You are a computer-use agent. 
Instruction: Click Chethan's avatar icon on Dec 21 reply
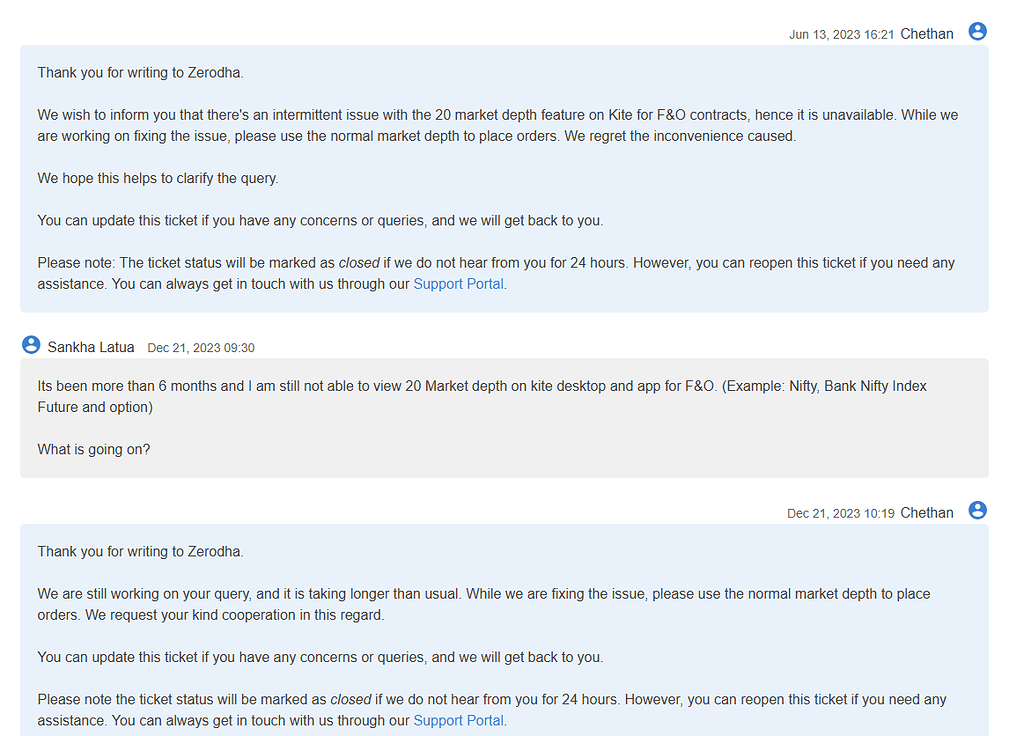(x=977, y=510)
